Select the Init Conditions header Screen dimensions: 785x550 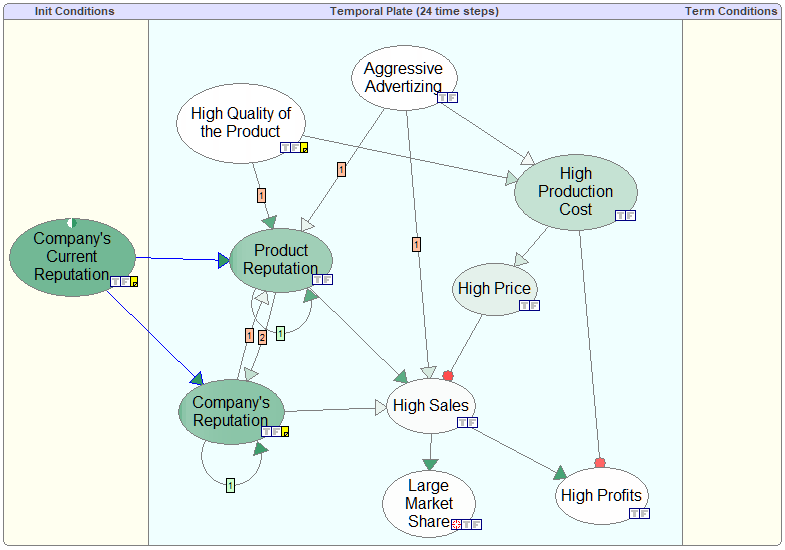coord(75,11)
